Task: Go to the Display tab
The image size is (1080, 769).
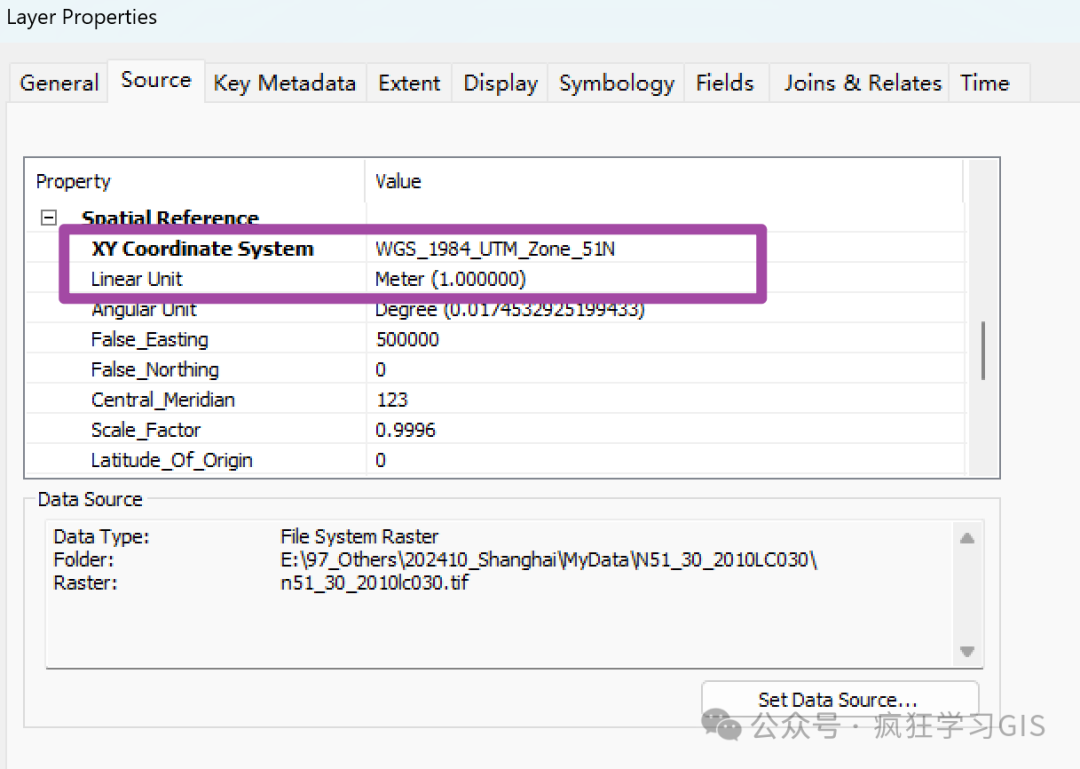Action: tap(500, 83)
